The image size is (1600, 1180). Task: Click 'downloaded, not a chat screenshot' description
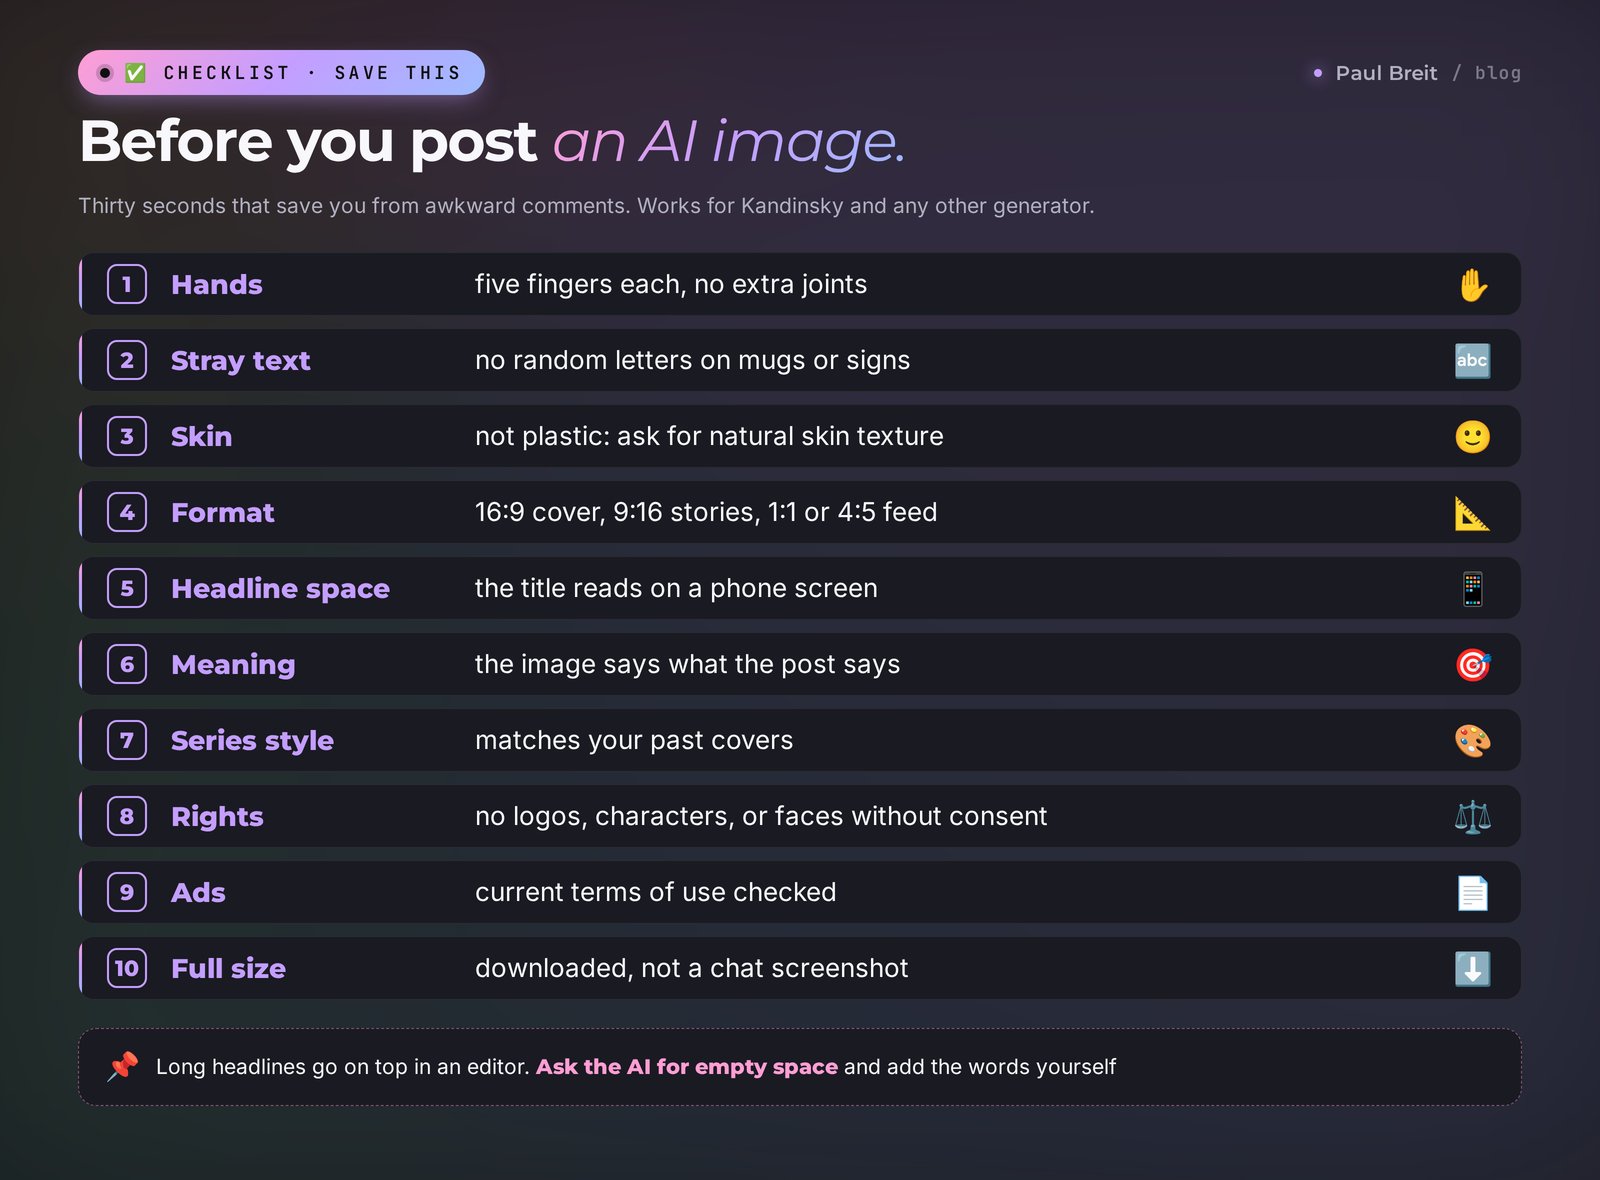[x=692, y=969]
